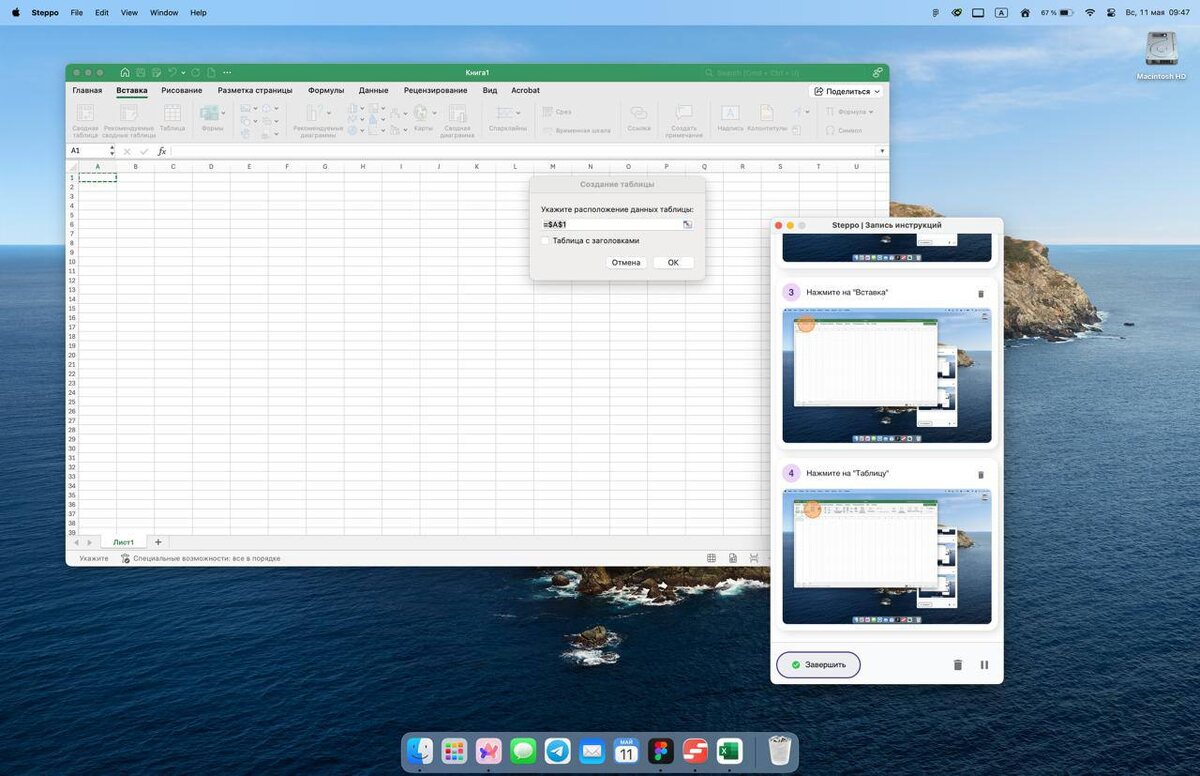Image resolution: width=1200 pixels, height=776 pixels.
Task: Click the undo arrow in Excel title bar
Action: tap(172, 72)
